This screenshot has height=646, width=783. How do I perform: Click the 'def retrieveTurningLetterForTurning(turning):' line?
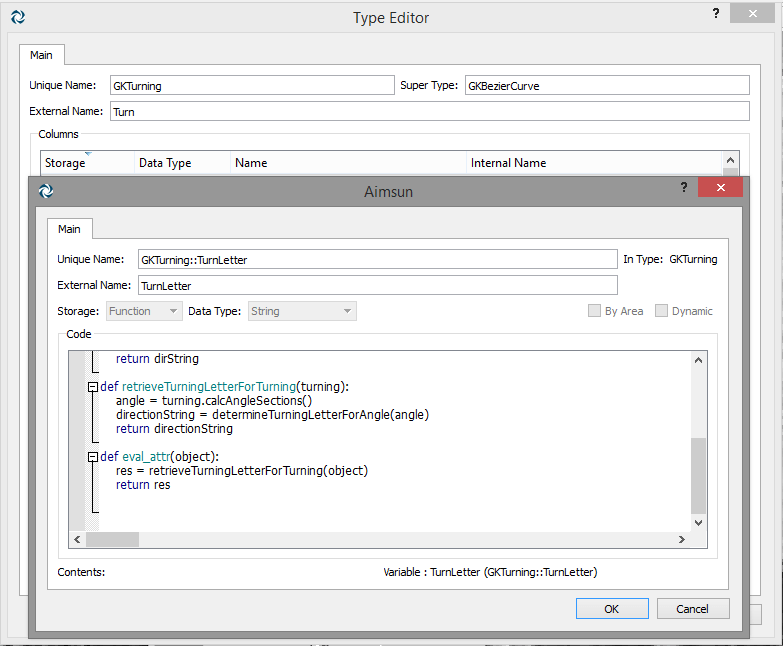coord(224,387)
